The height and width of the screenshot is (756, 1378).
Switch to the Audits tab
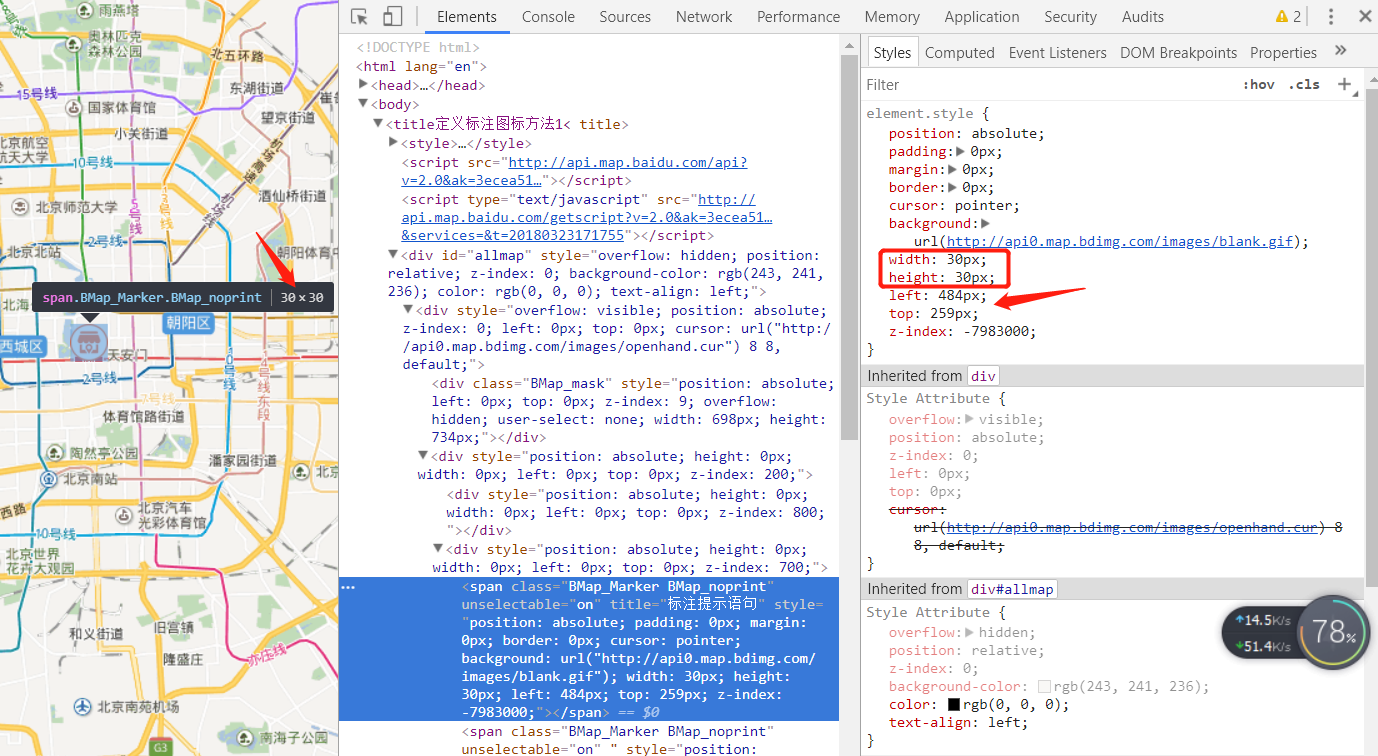[x=1142, y=16]
